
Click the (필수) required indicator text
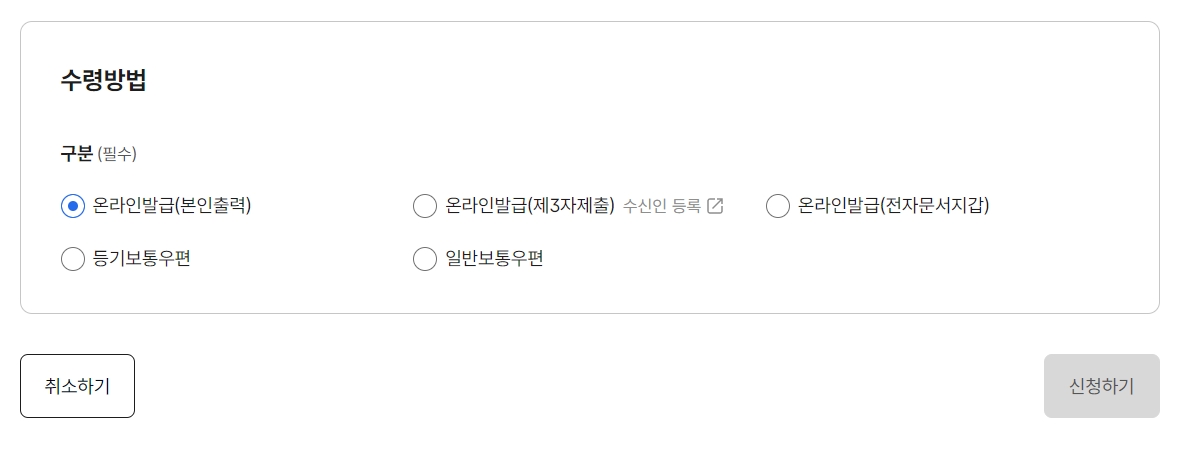pyautogui.click(x=117, y=154)
